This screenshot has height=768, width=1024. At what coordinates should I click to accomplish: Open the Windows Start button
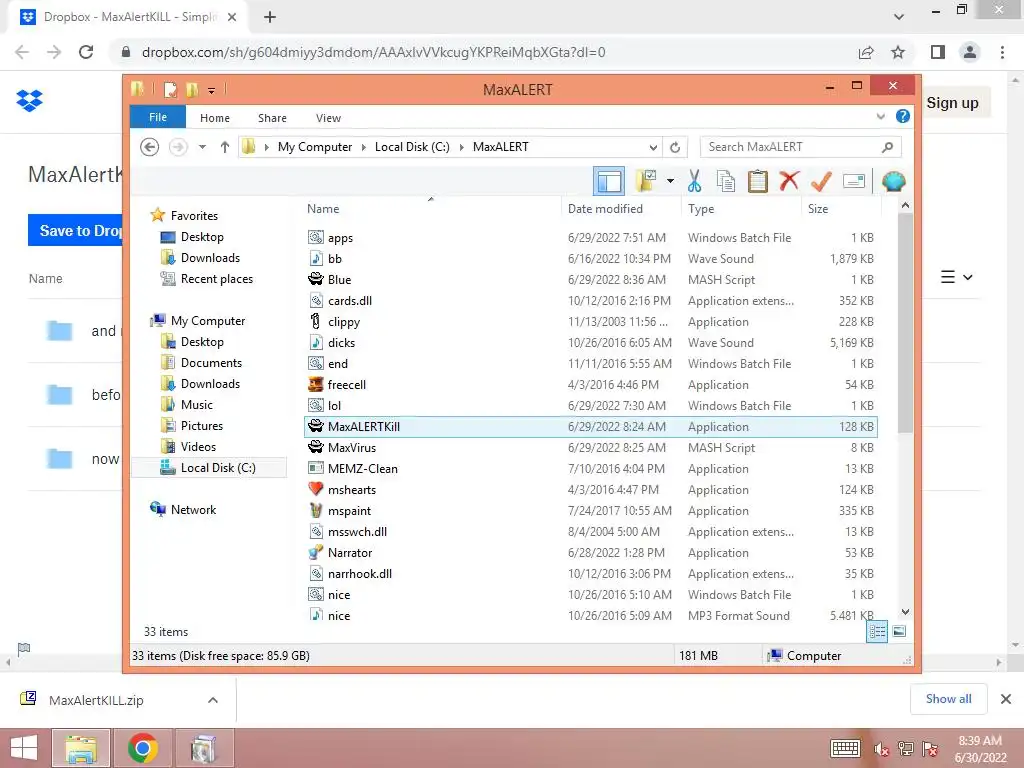pos(24,748)
